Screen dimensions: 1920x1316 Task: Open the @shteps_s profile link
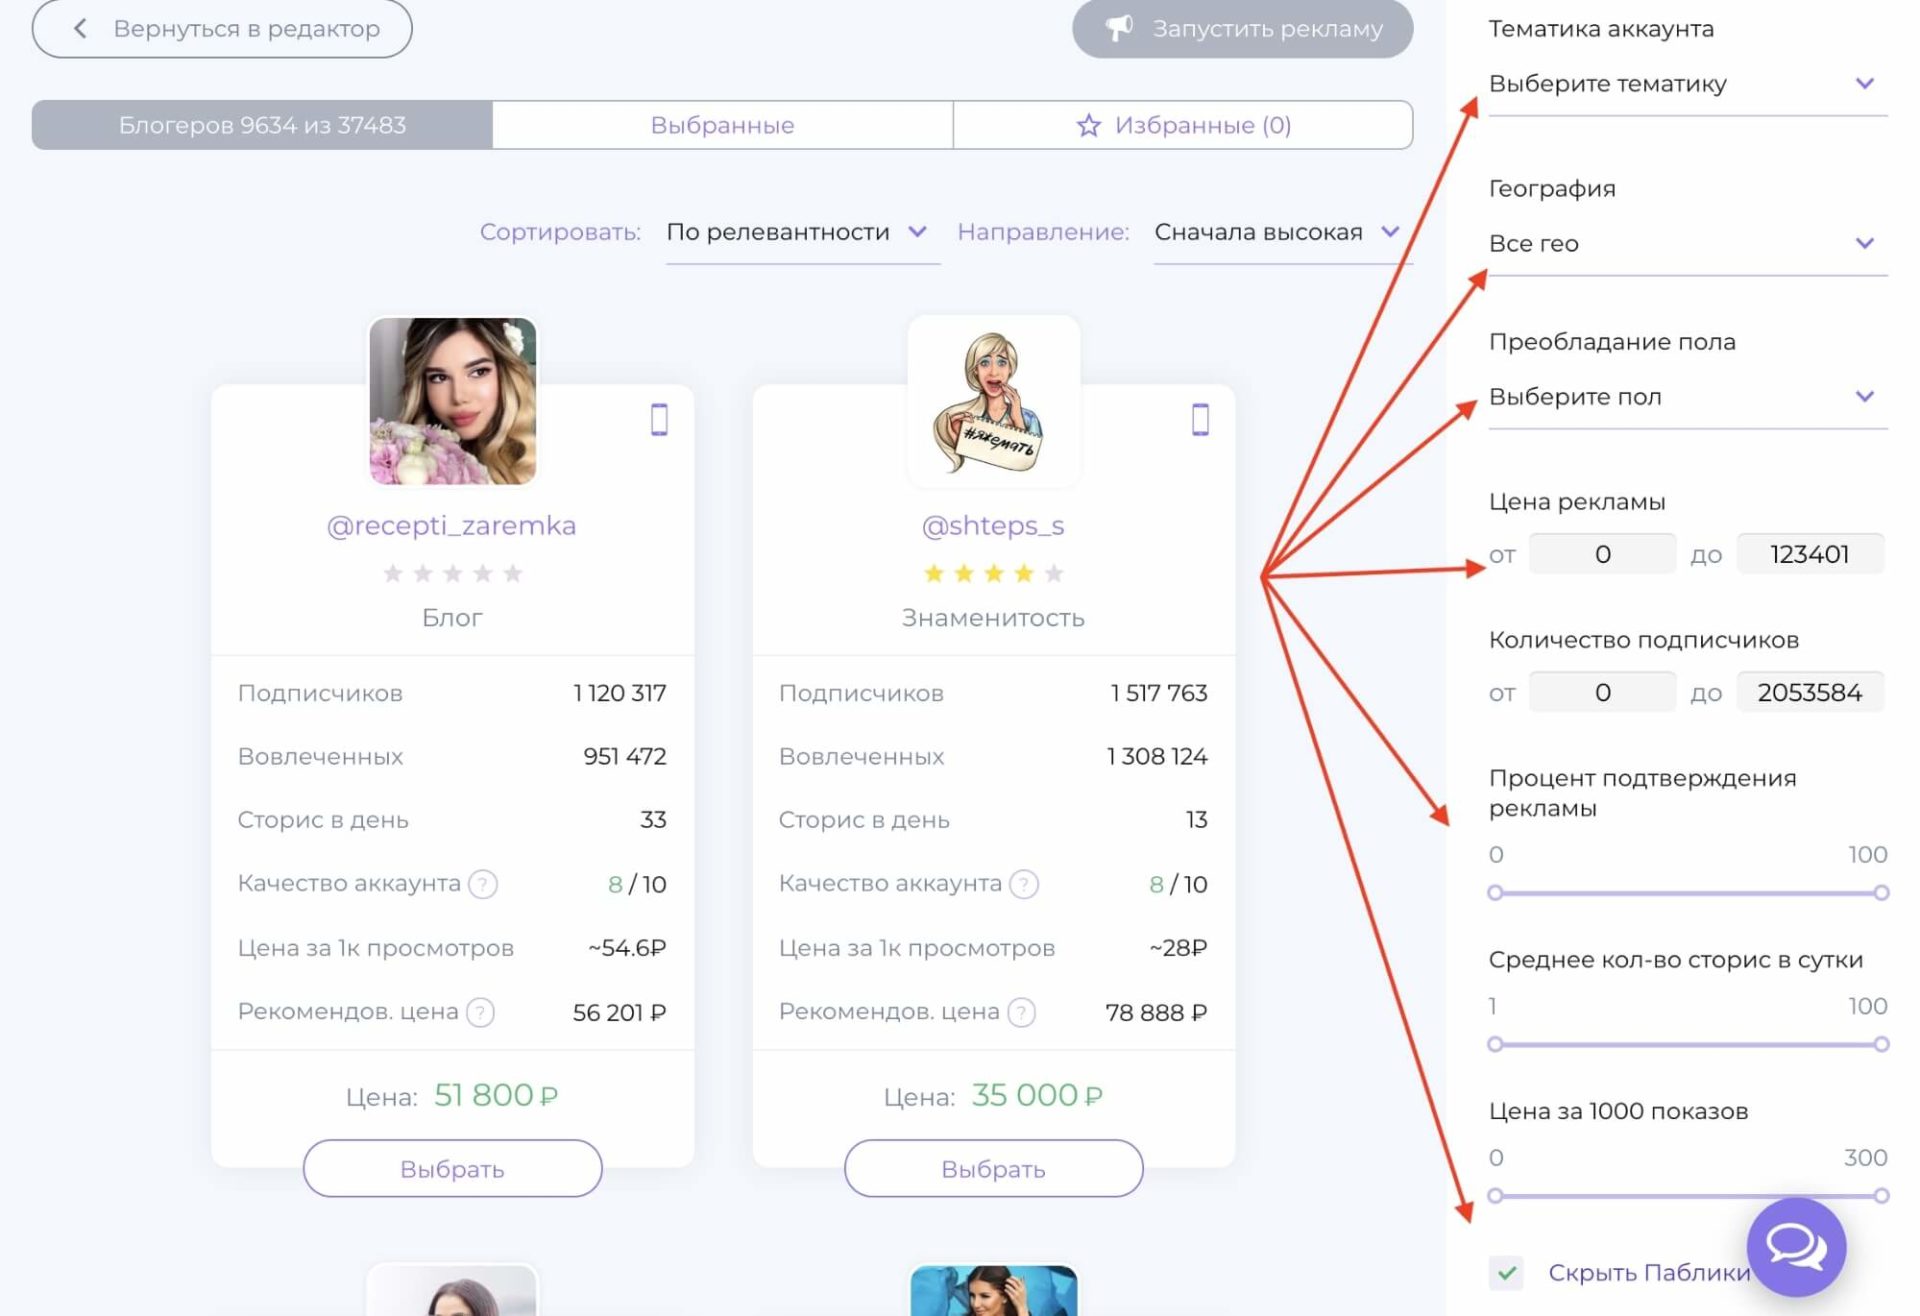[x=993, y=526]
